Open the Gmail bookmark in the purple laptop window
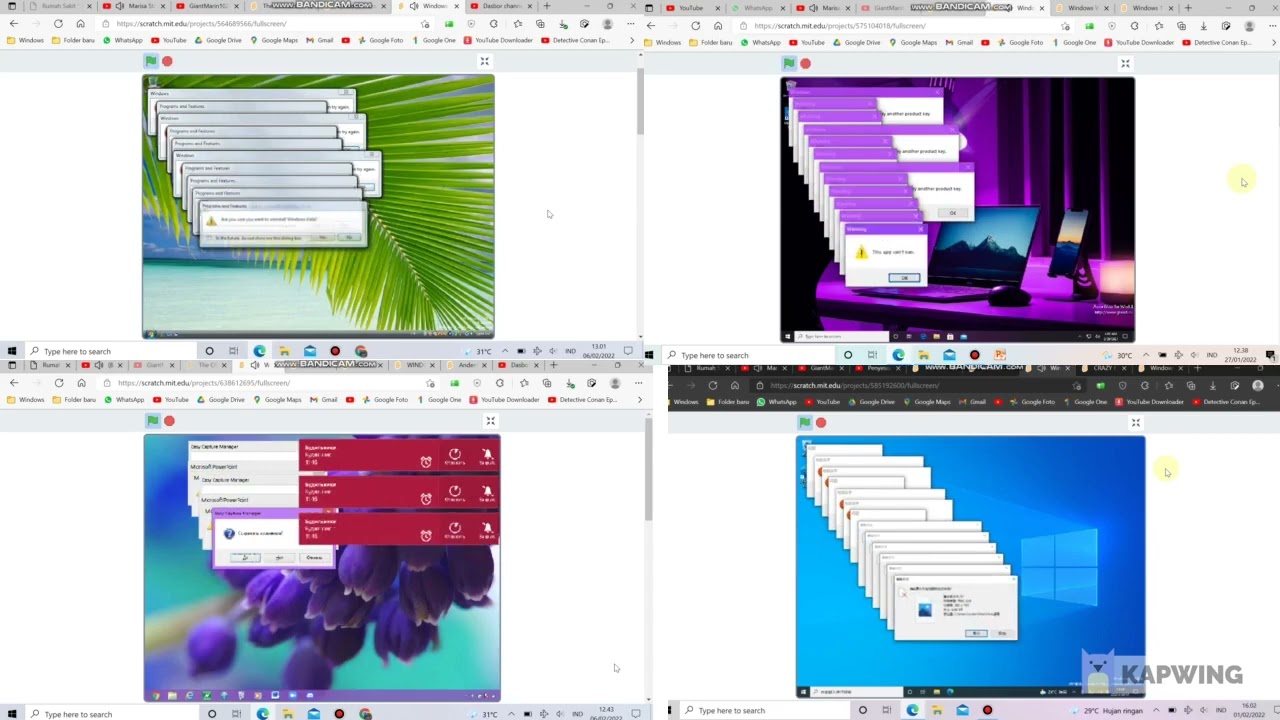 [959, 42]
